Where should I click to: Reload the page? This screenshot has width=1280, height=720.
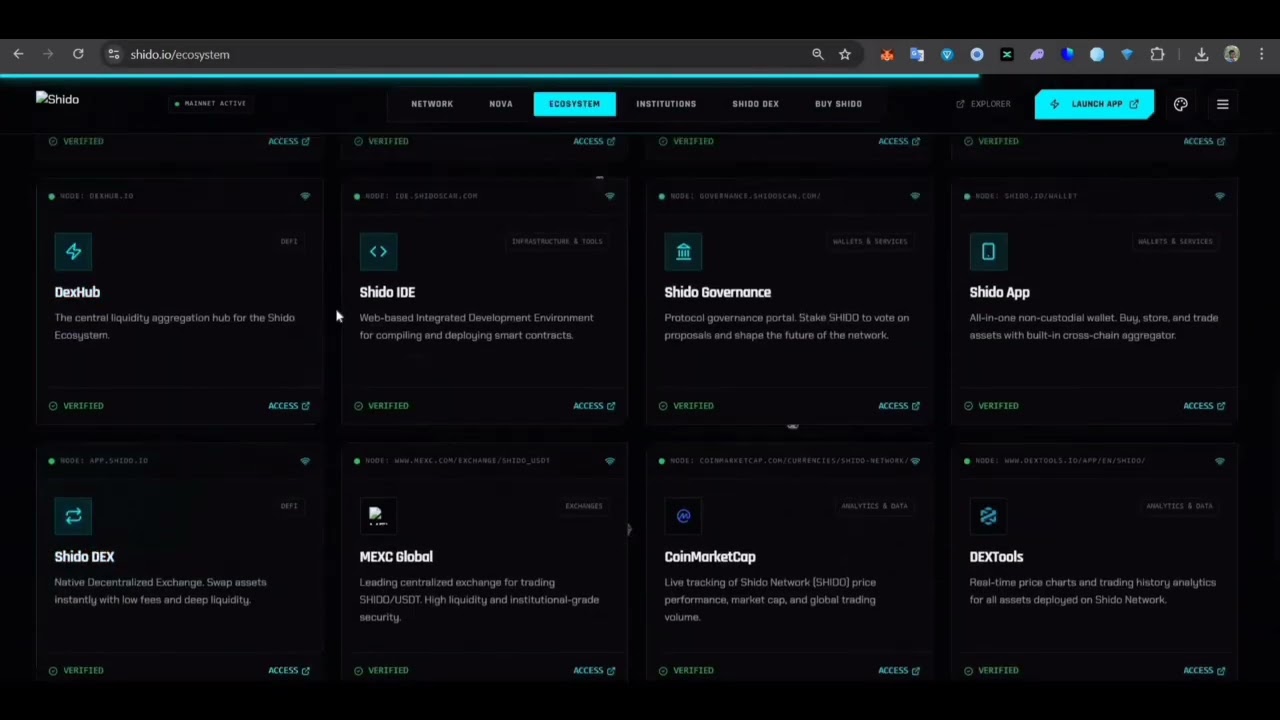(78, 54)
